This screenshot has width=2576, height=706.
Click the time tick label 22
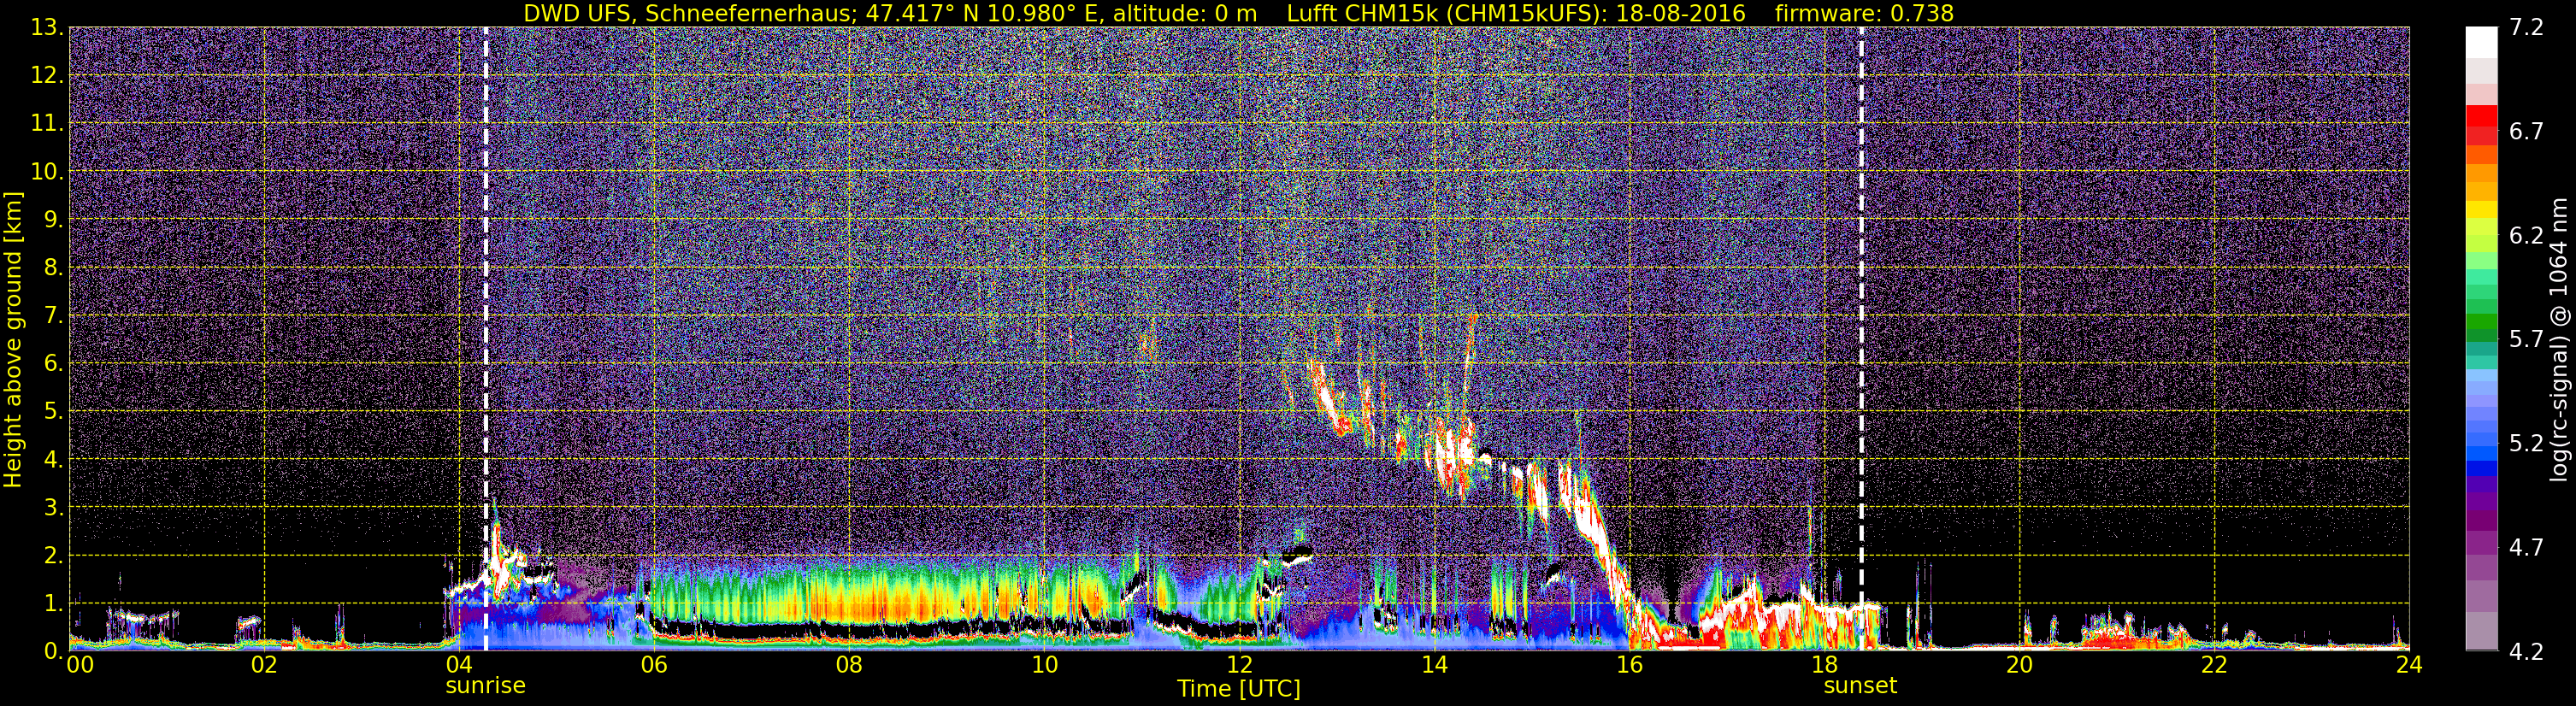click(2214, 665)
